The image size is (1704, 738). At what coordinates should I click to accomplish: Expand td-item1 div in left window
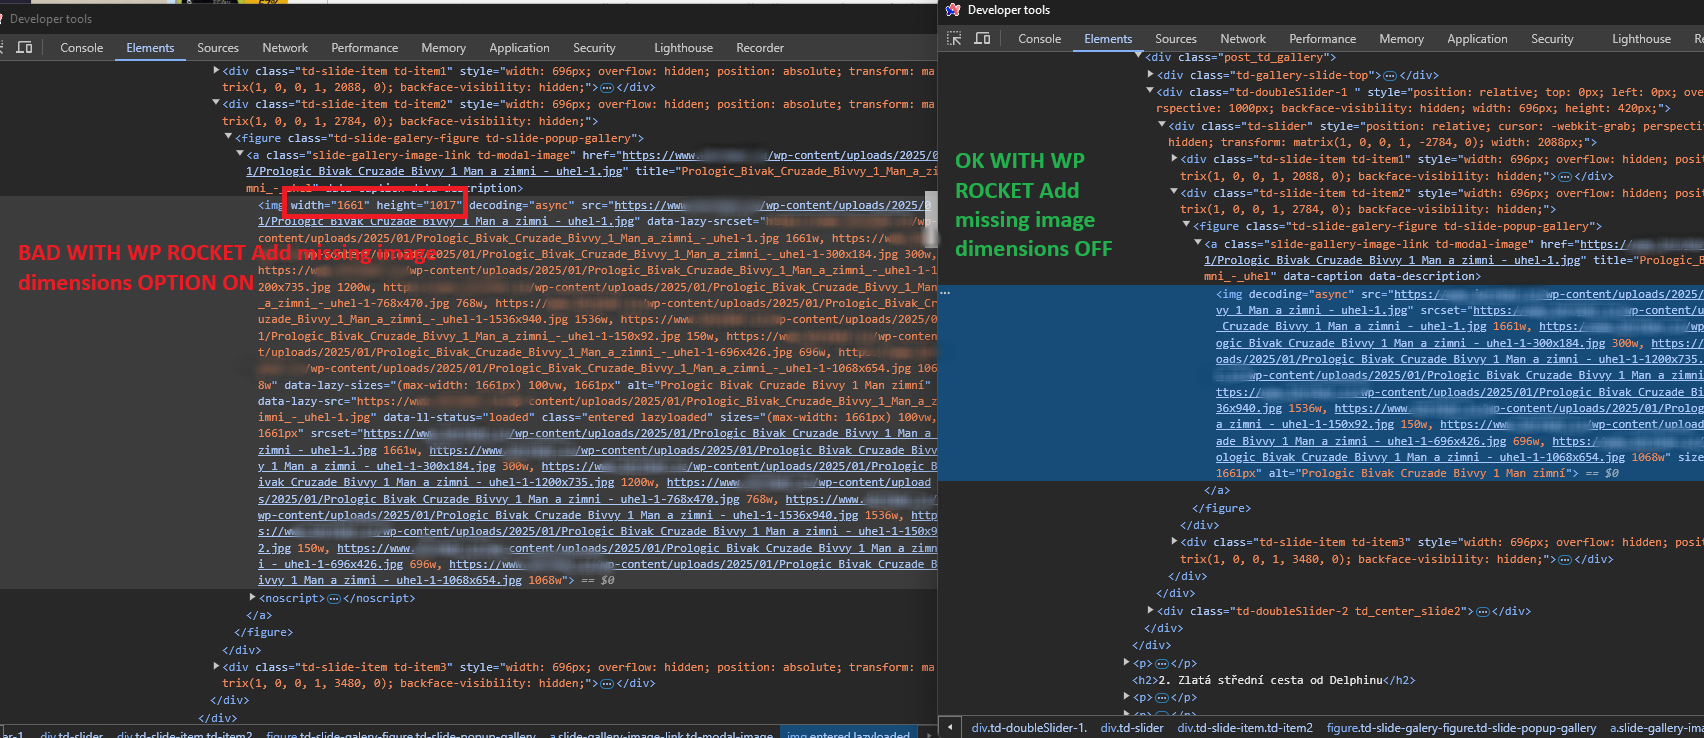pos(216,71)
